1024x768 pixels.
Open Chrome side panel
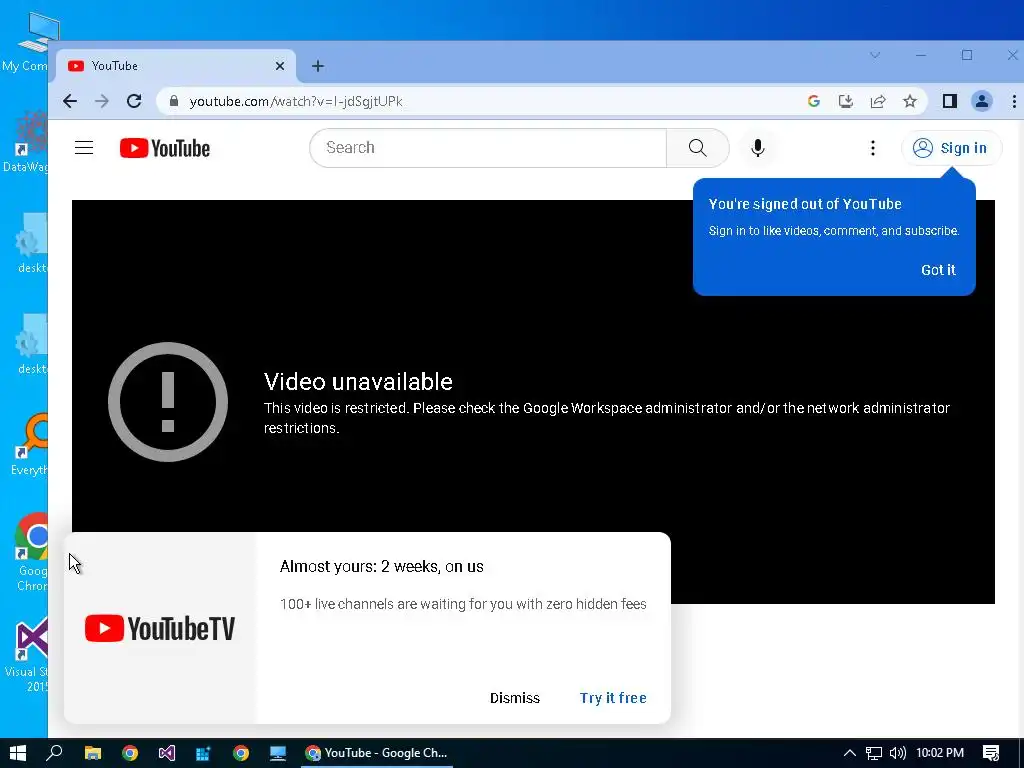(x=950, y=101)
